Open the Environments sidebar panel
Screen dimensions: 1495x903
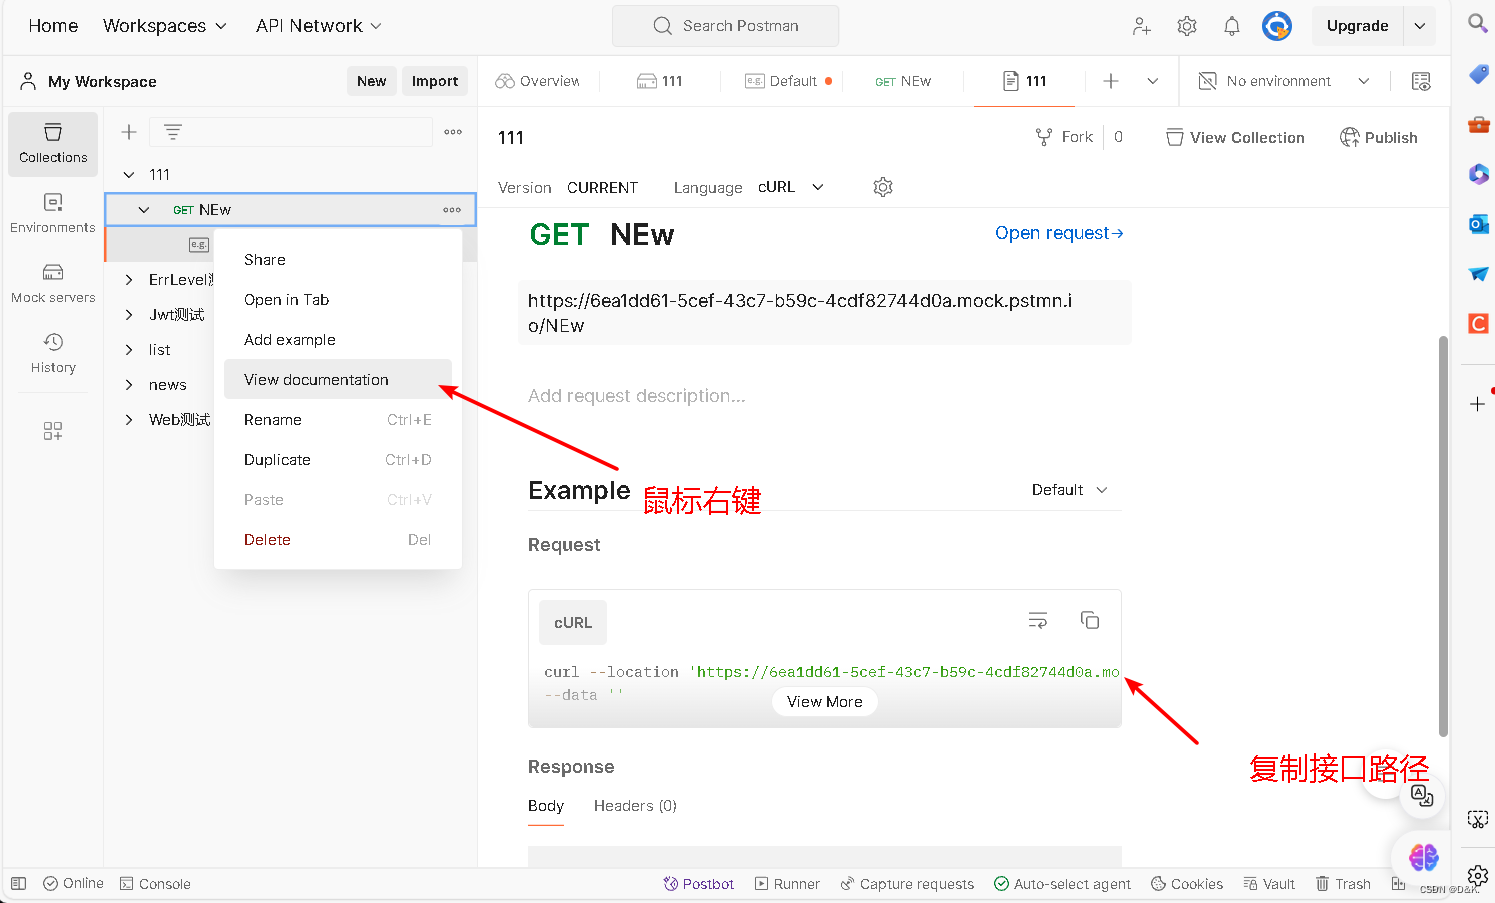(x=53, y=214)
